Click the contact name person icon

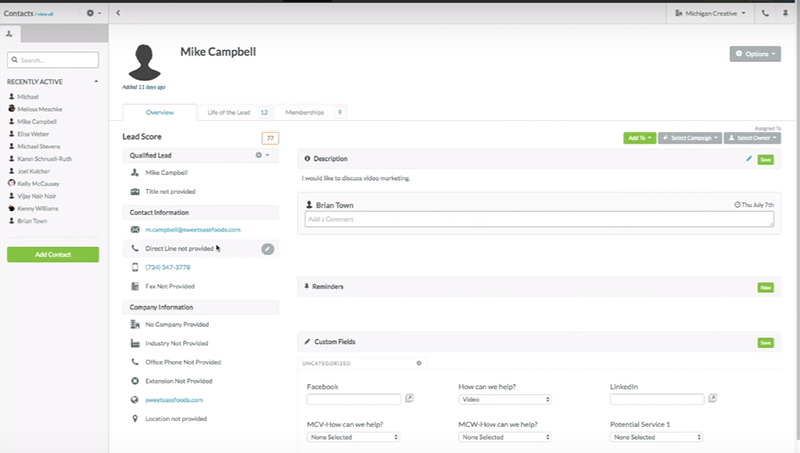click(135, 172)
